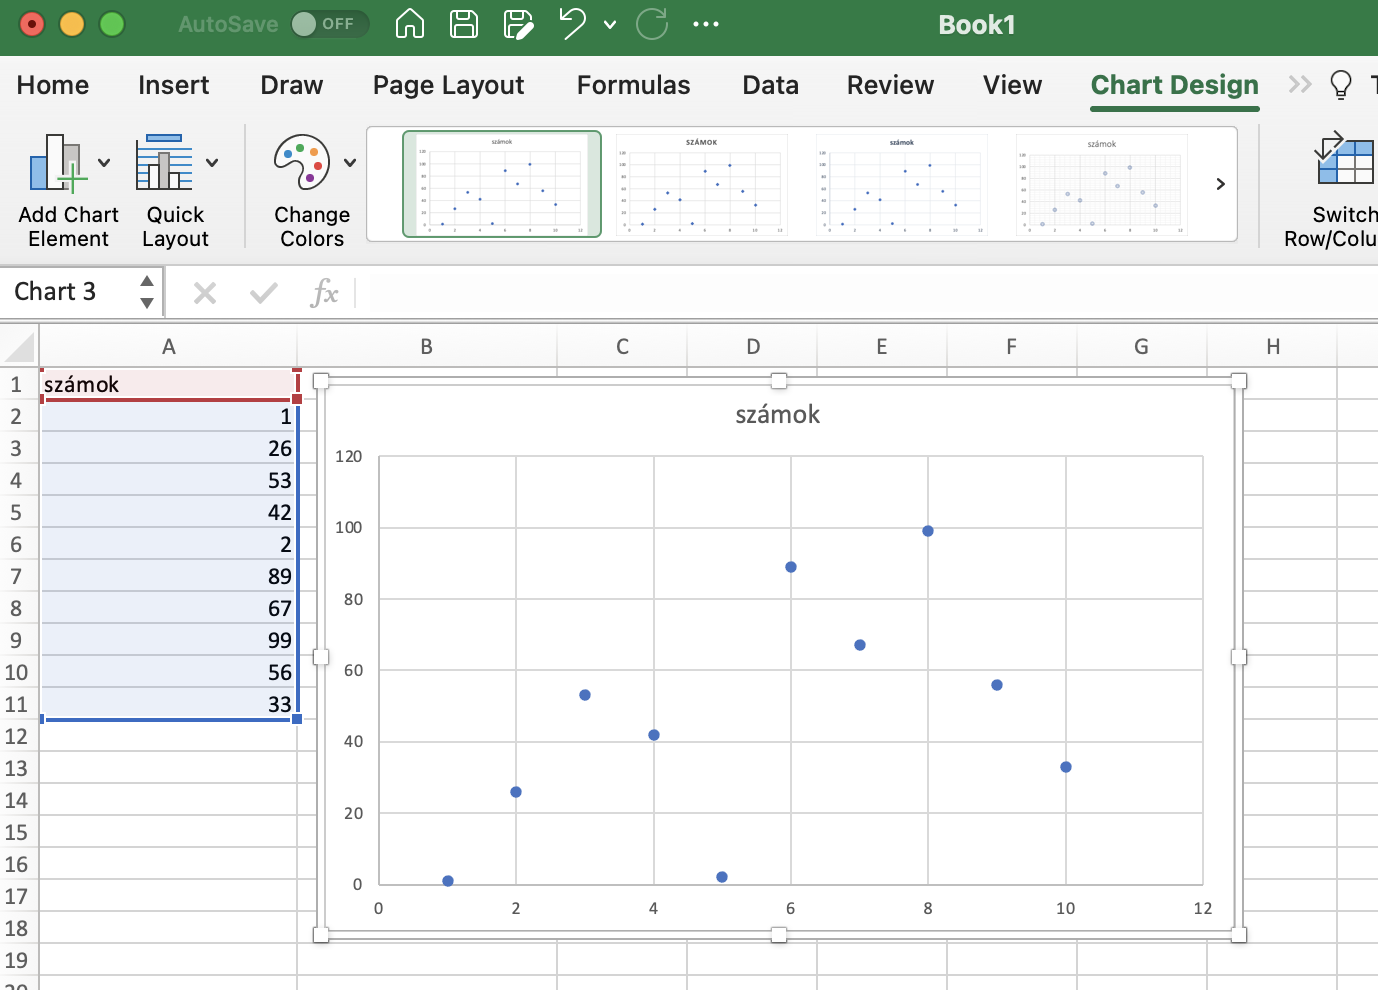This screenshot has width=1378, height=990.
Task: Click the chart data point at x=8
Action: (928, 531)
